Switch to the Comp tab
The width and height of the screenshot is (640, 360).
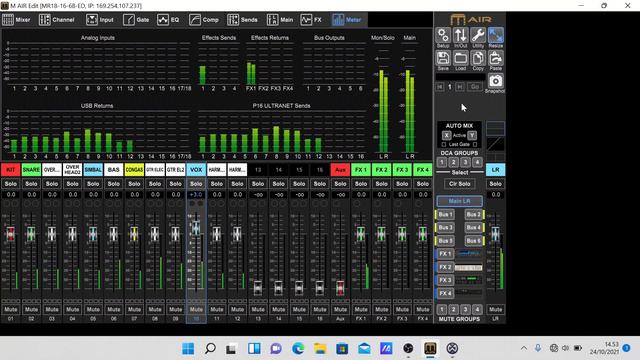(204, 20)
